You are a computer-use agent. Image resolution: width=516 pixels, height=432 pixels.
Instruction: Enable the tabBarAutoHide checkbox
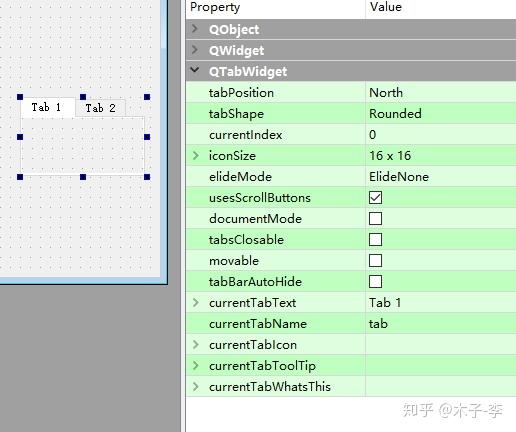pyautogui.click(x=375, y=281)
